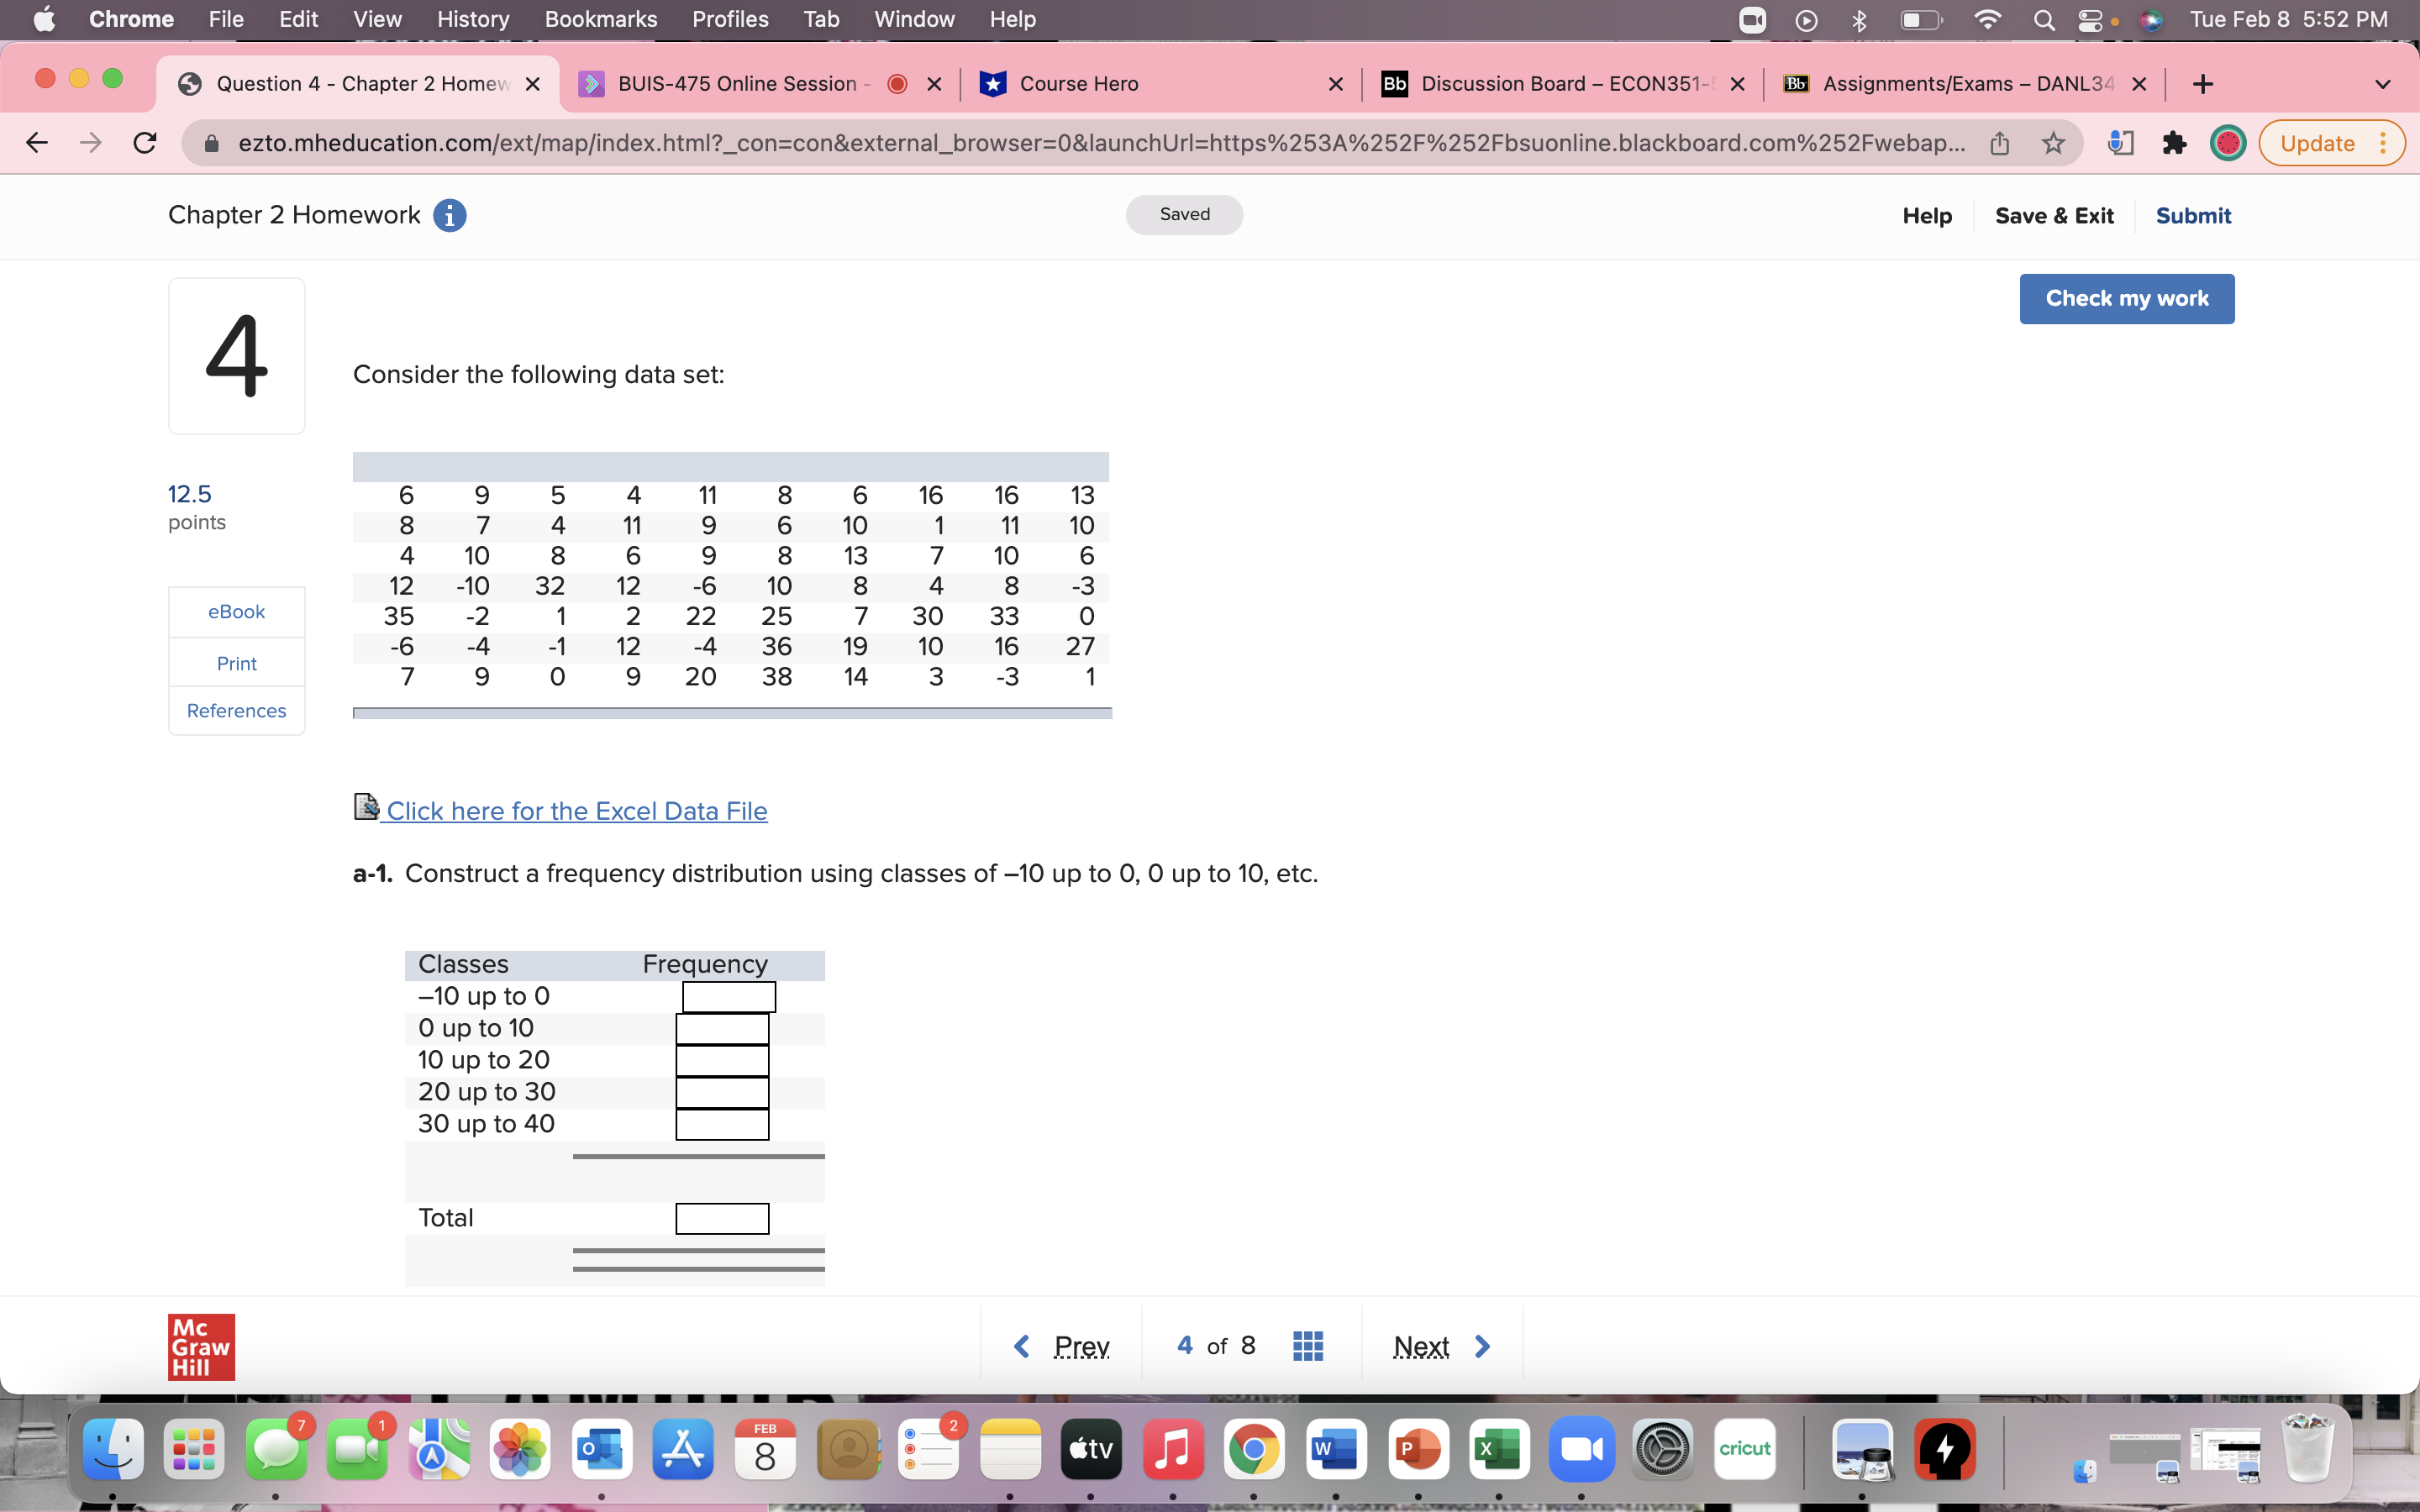Open Spotlight search from the menu bar
2420x1512 pixels.
(x=2044, y=19)
